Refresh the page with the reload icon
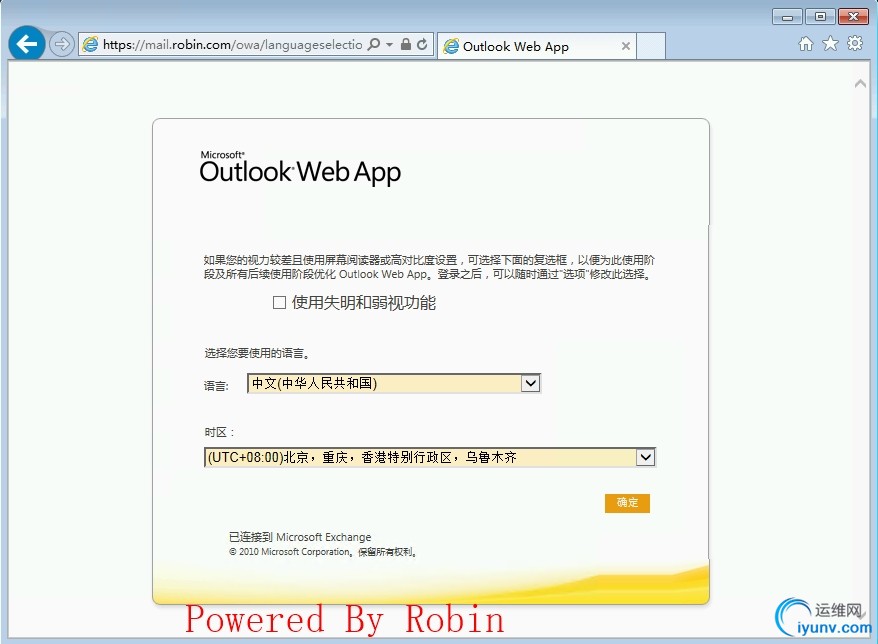The height and width of the screenshot is (644, 878). [x=422, y=44]
